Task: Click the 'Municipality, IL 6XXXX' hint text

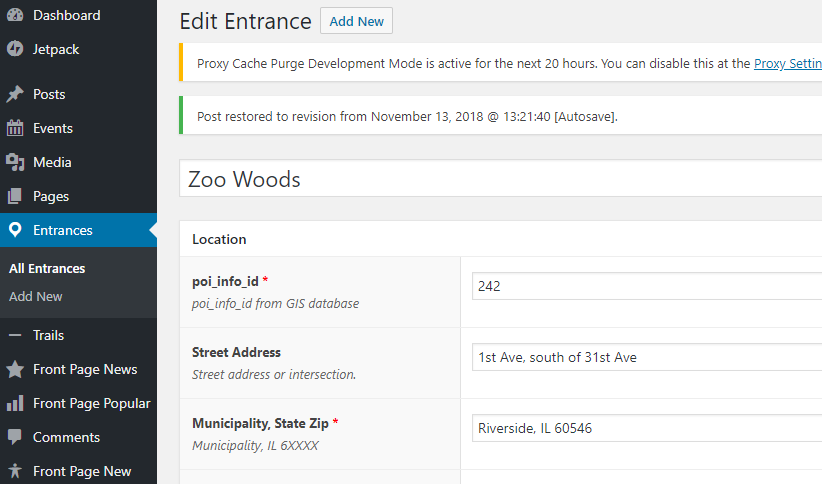Action: tap(255, 446)
